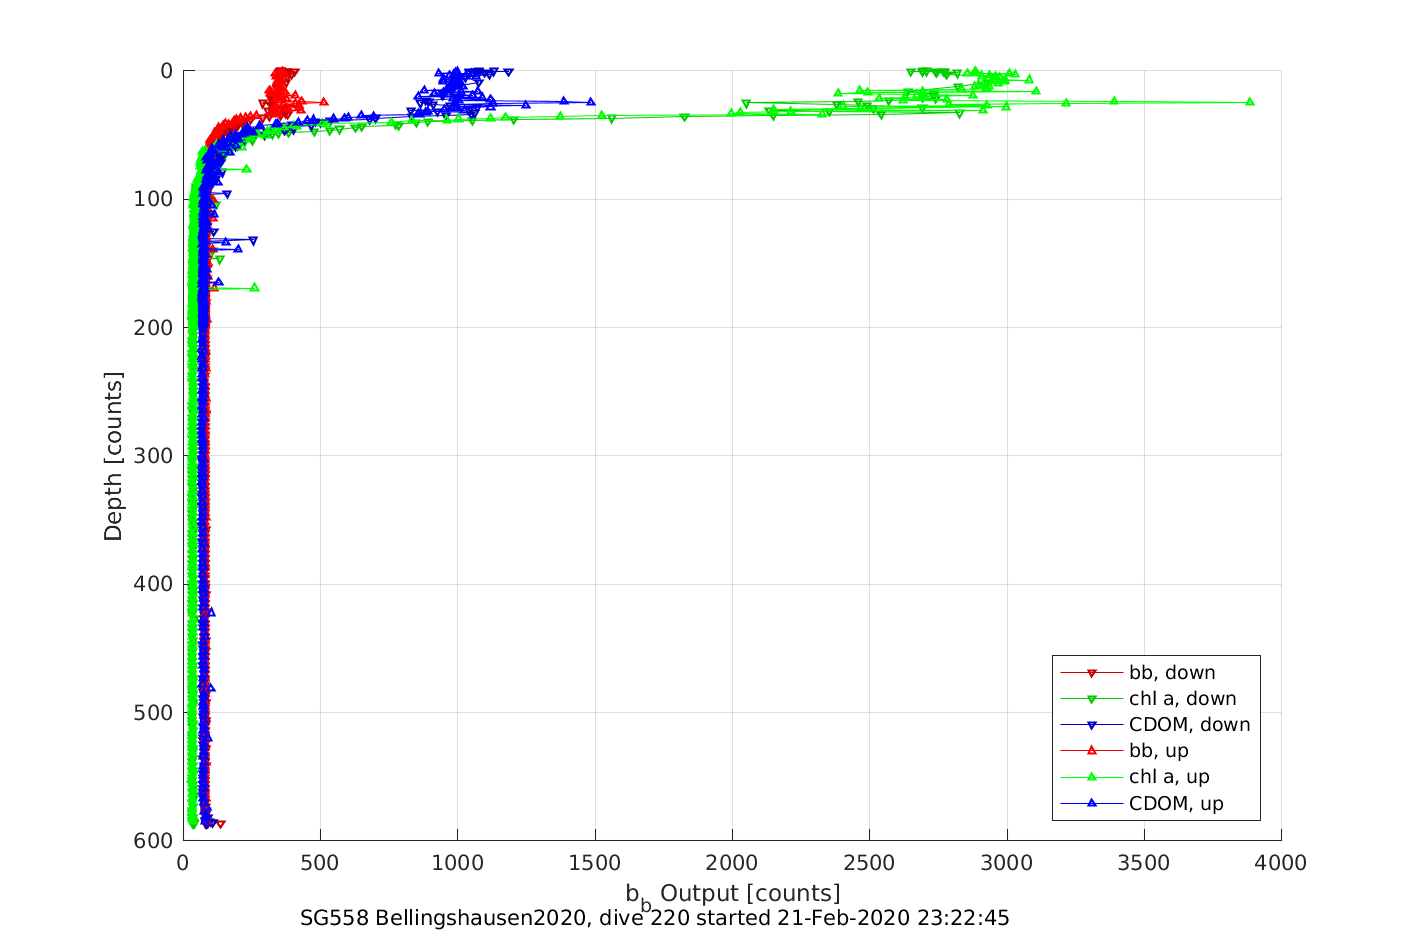The width and height of the screenshot is (1417, 945).
Task: Click the 'CDOM, down' legend entry
Action: (1155, 725)
